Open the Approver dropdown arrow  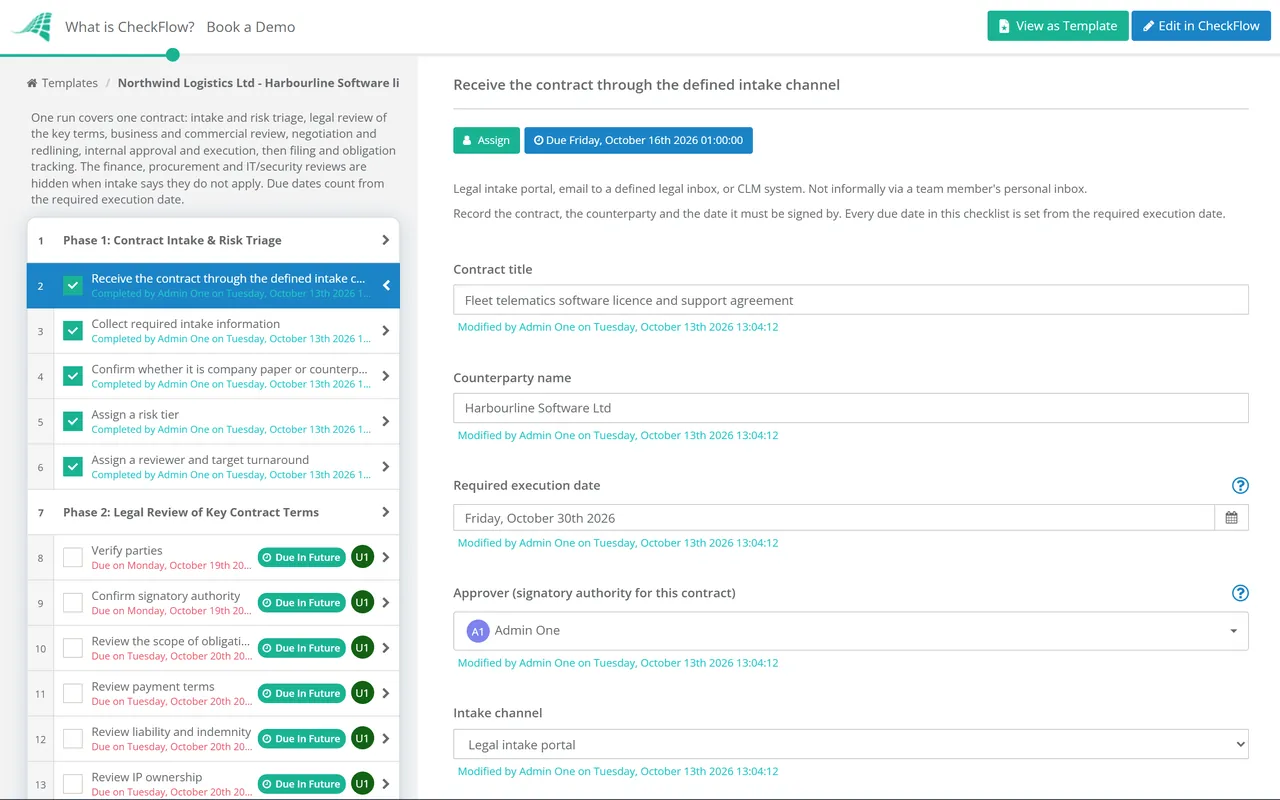pyautogui.click(x=1233, y=631)
